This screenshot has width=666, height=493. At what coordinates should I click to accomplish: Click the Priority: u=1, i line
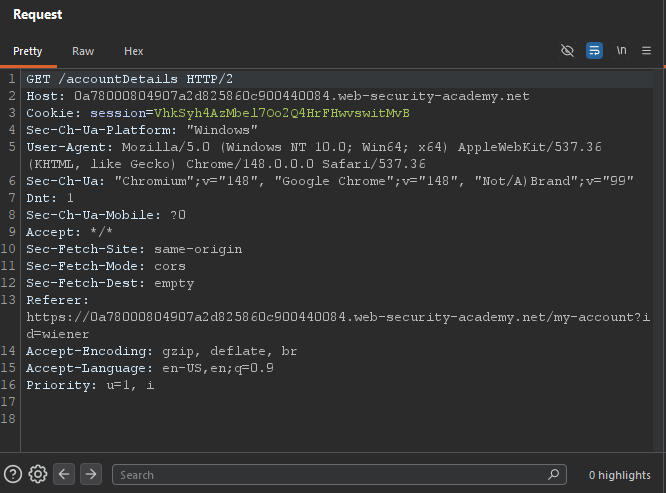pos(90,385)
